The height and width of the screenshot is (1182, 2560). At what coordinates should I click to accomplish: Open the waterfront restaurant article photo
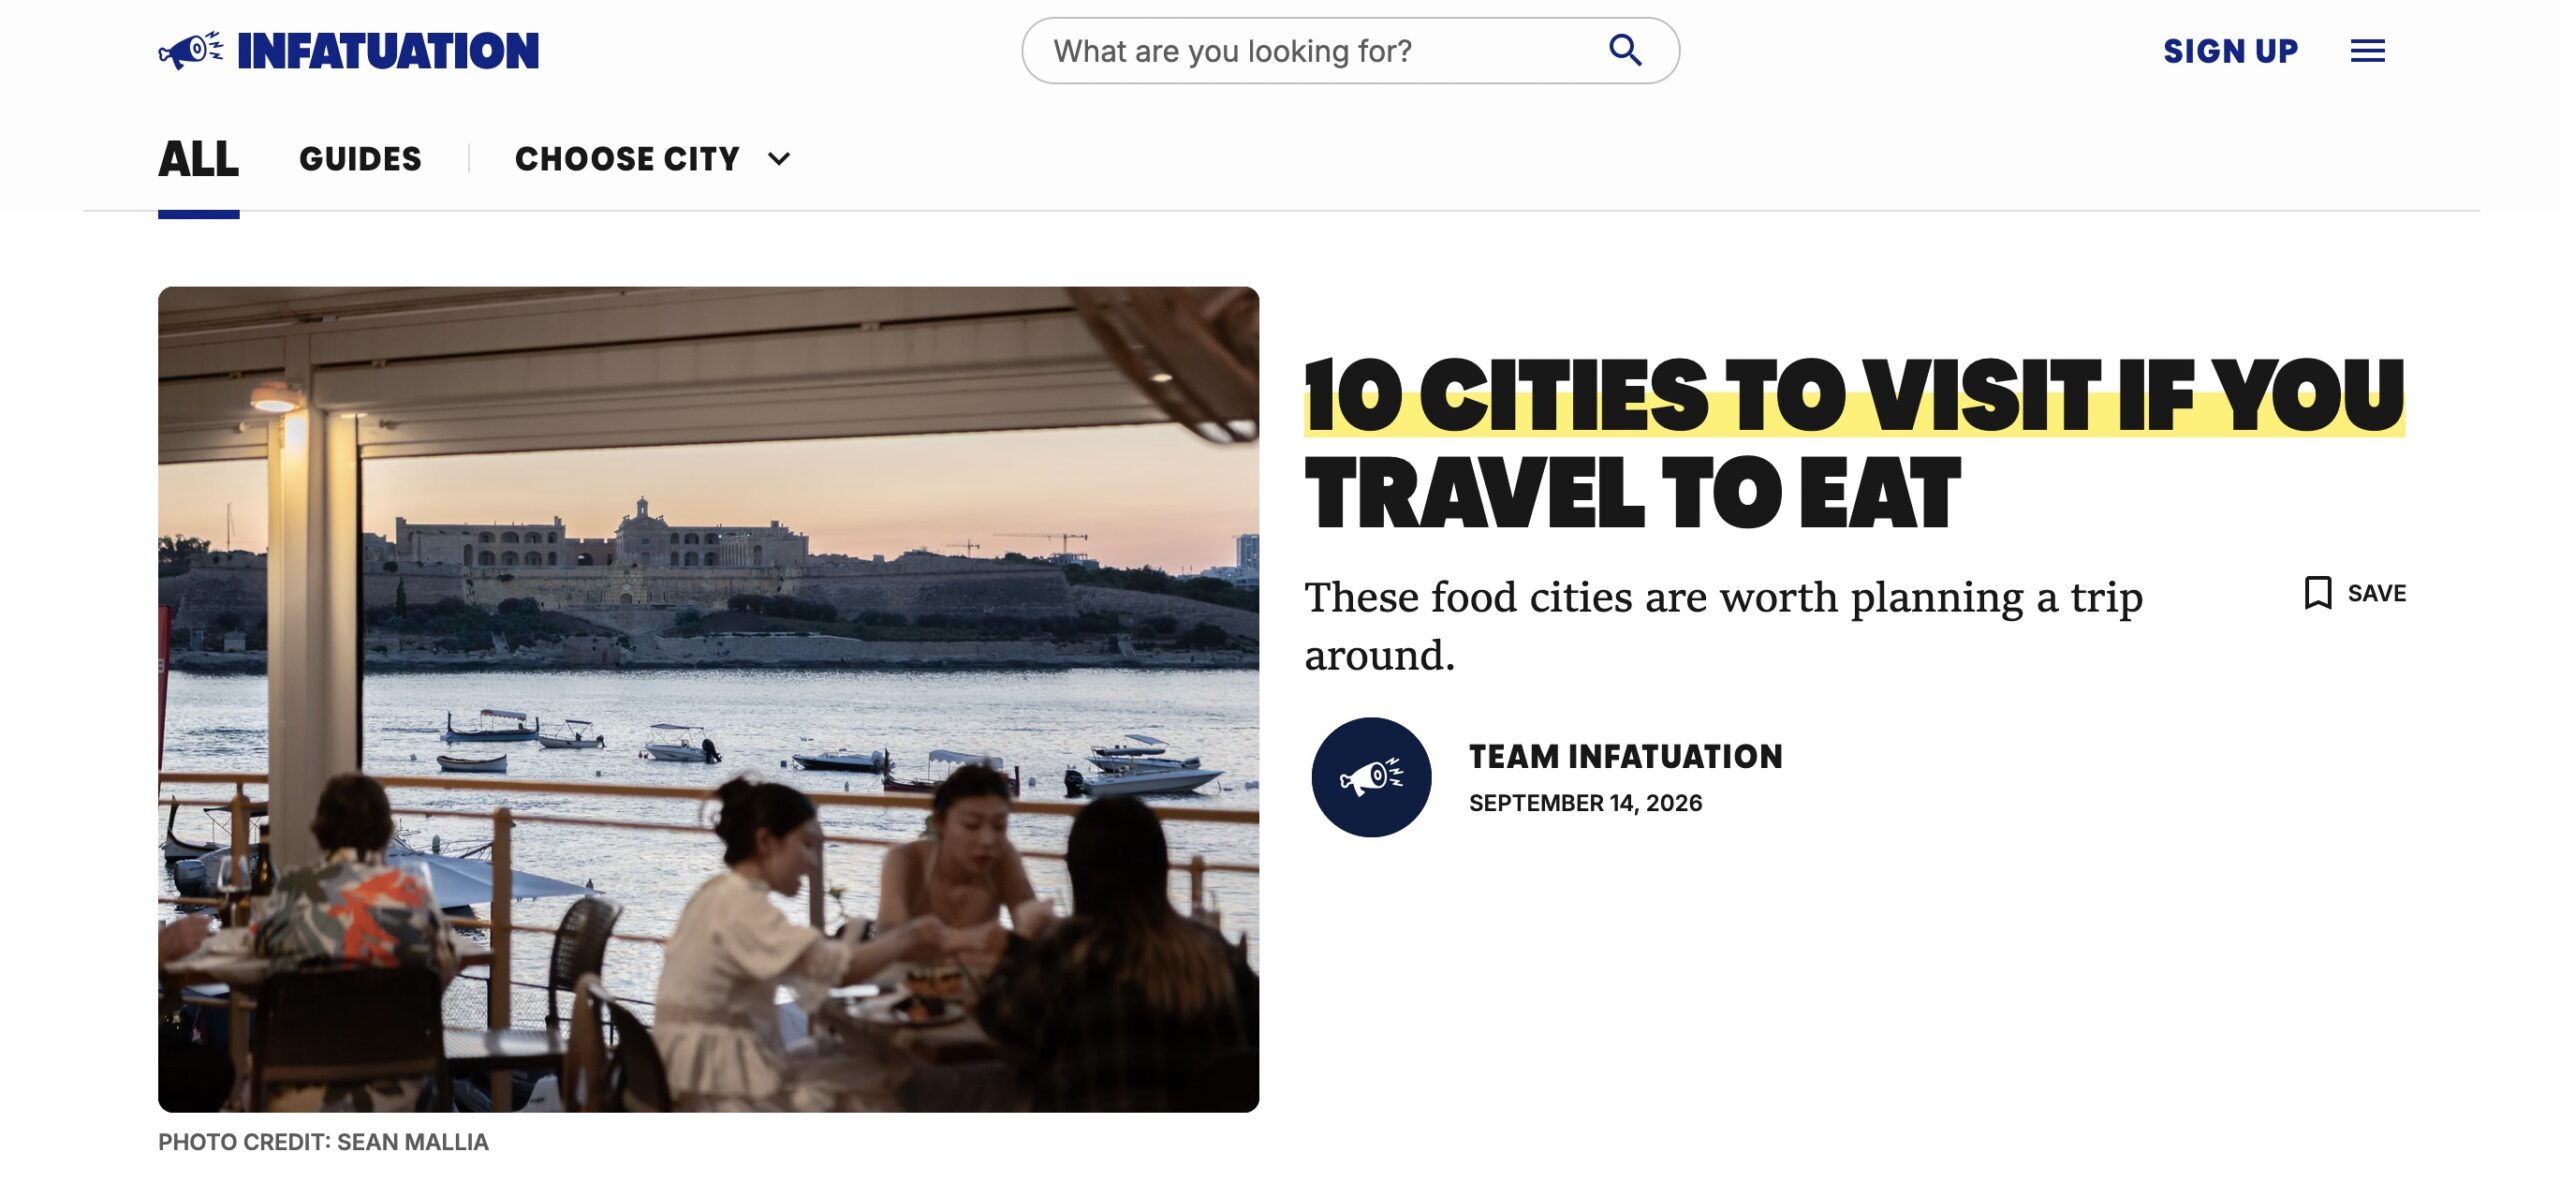click(708, 699)
